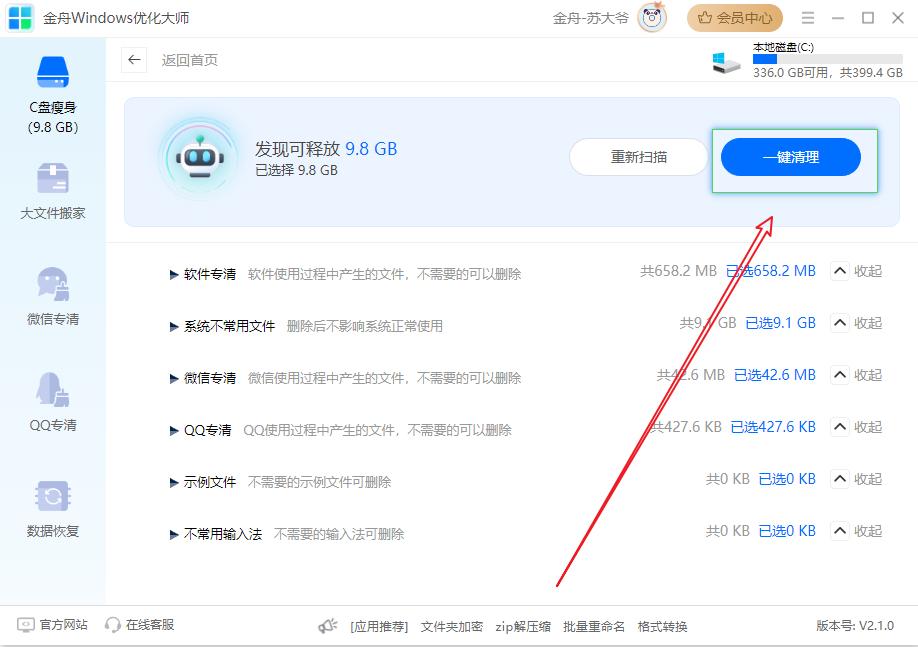Select the 微信专清 sidebar icon
Image resolution: width=918 pixels, height=647 pixels.
coord(52,284)
